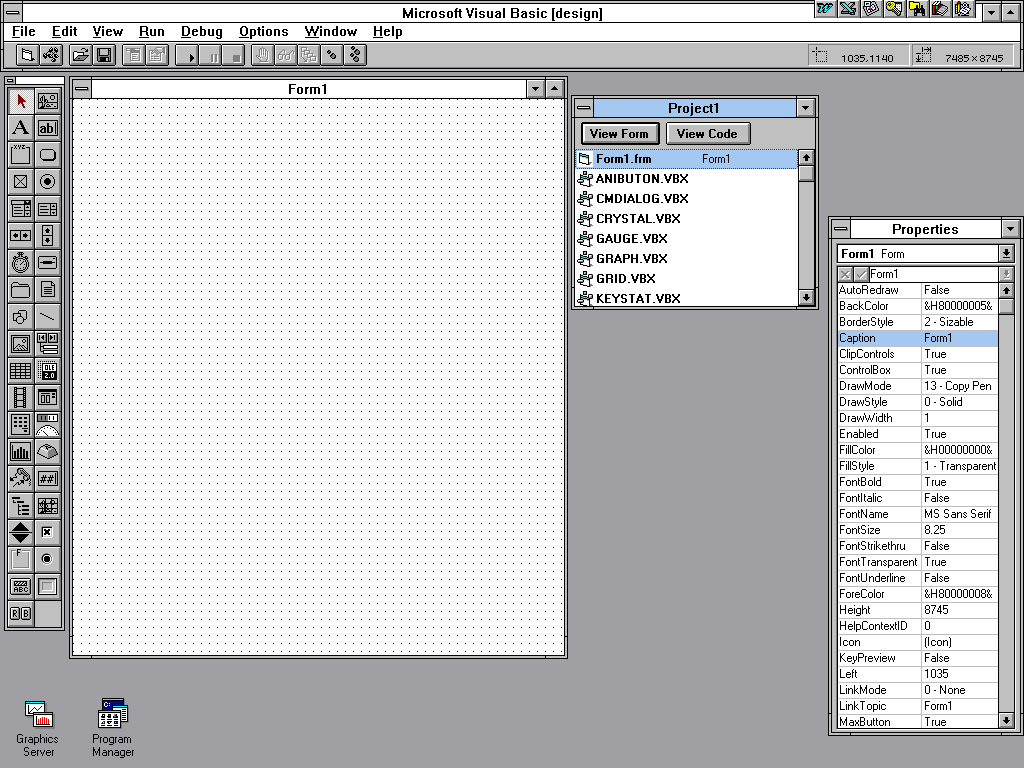This screenshot has height=768, width=1024.
Task: Select the Grid control tool
Action: (x=20, y=371)
